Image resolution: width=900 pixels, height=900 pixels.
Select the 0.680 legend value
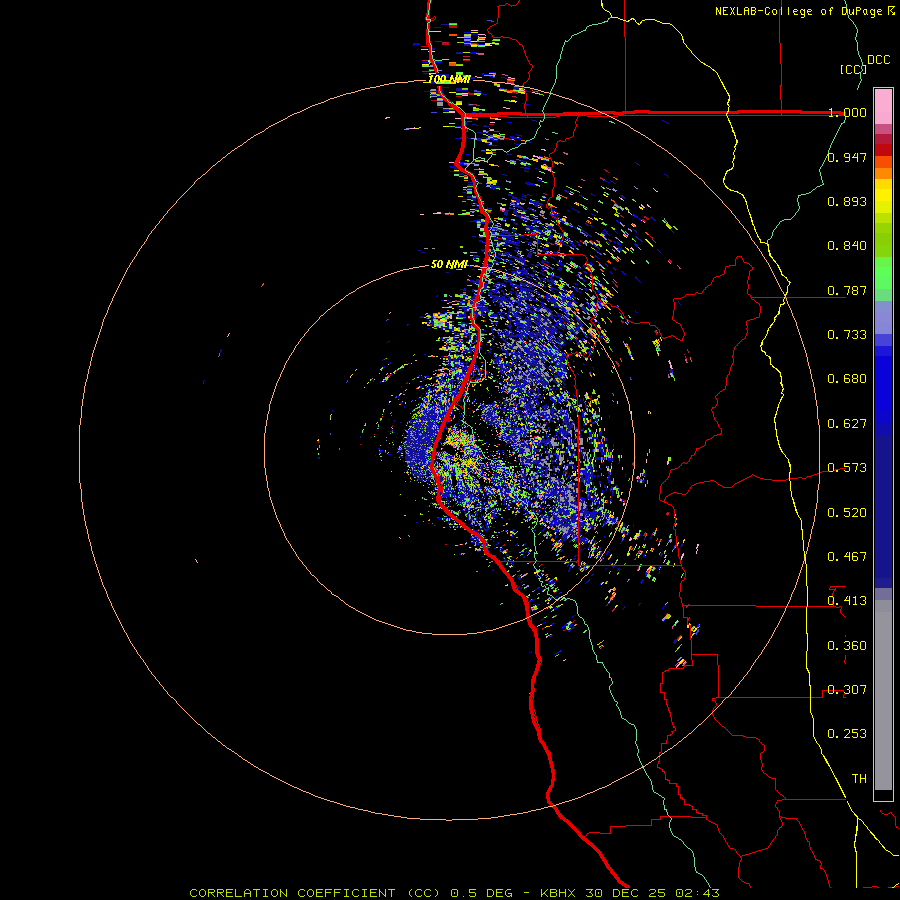(x=847, y=379)
